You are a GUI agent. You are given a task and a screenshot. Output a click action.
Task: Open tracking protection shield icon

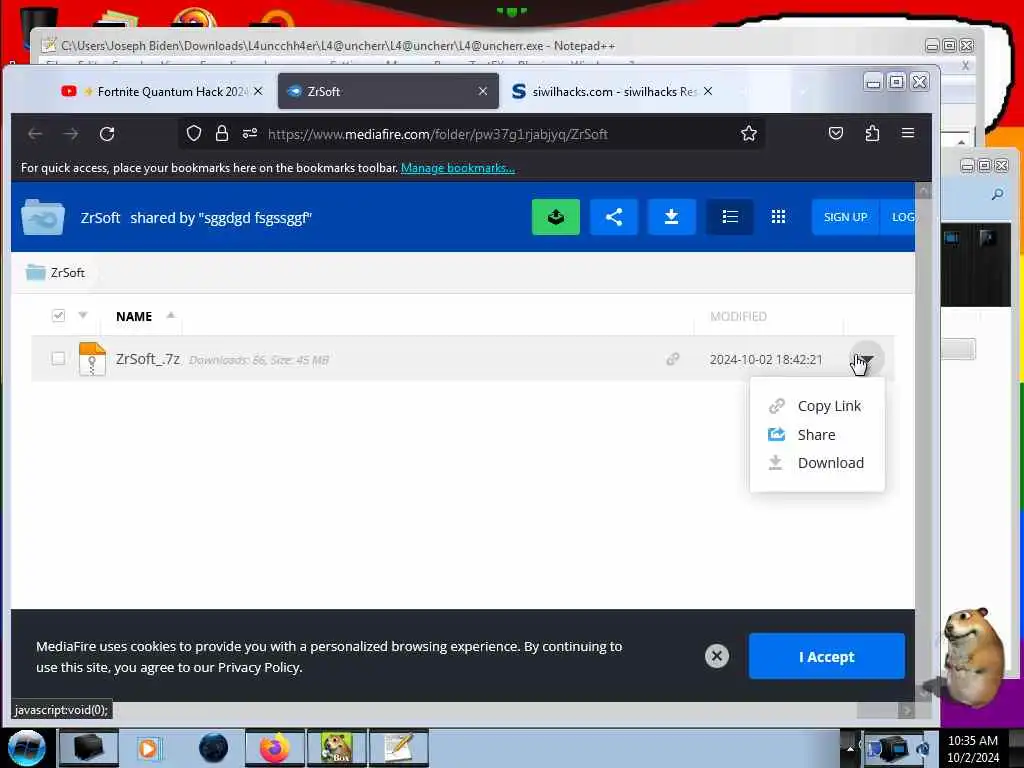194,134
